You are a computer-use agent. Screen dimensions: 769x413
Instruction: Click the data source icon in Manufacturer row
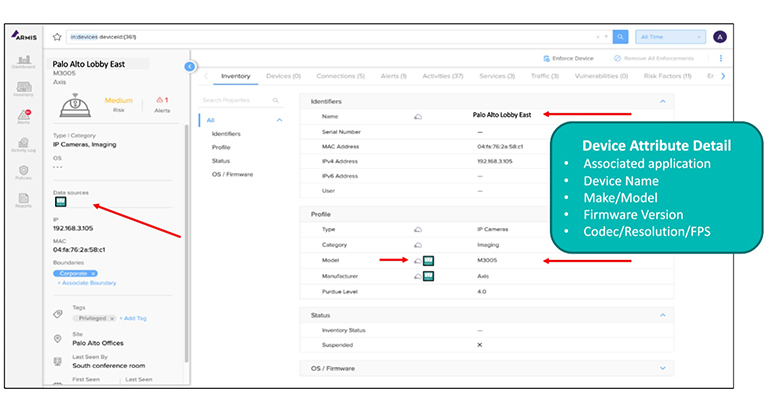click(x=428, y=276)
